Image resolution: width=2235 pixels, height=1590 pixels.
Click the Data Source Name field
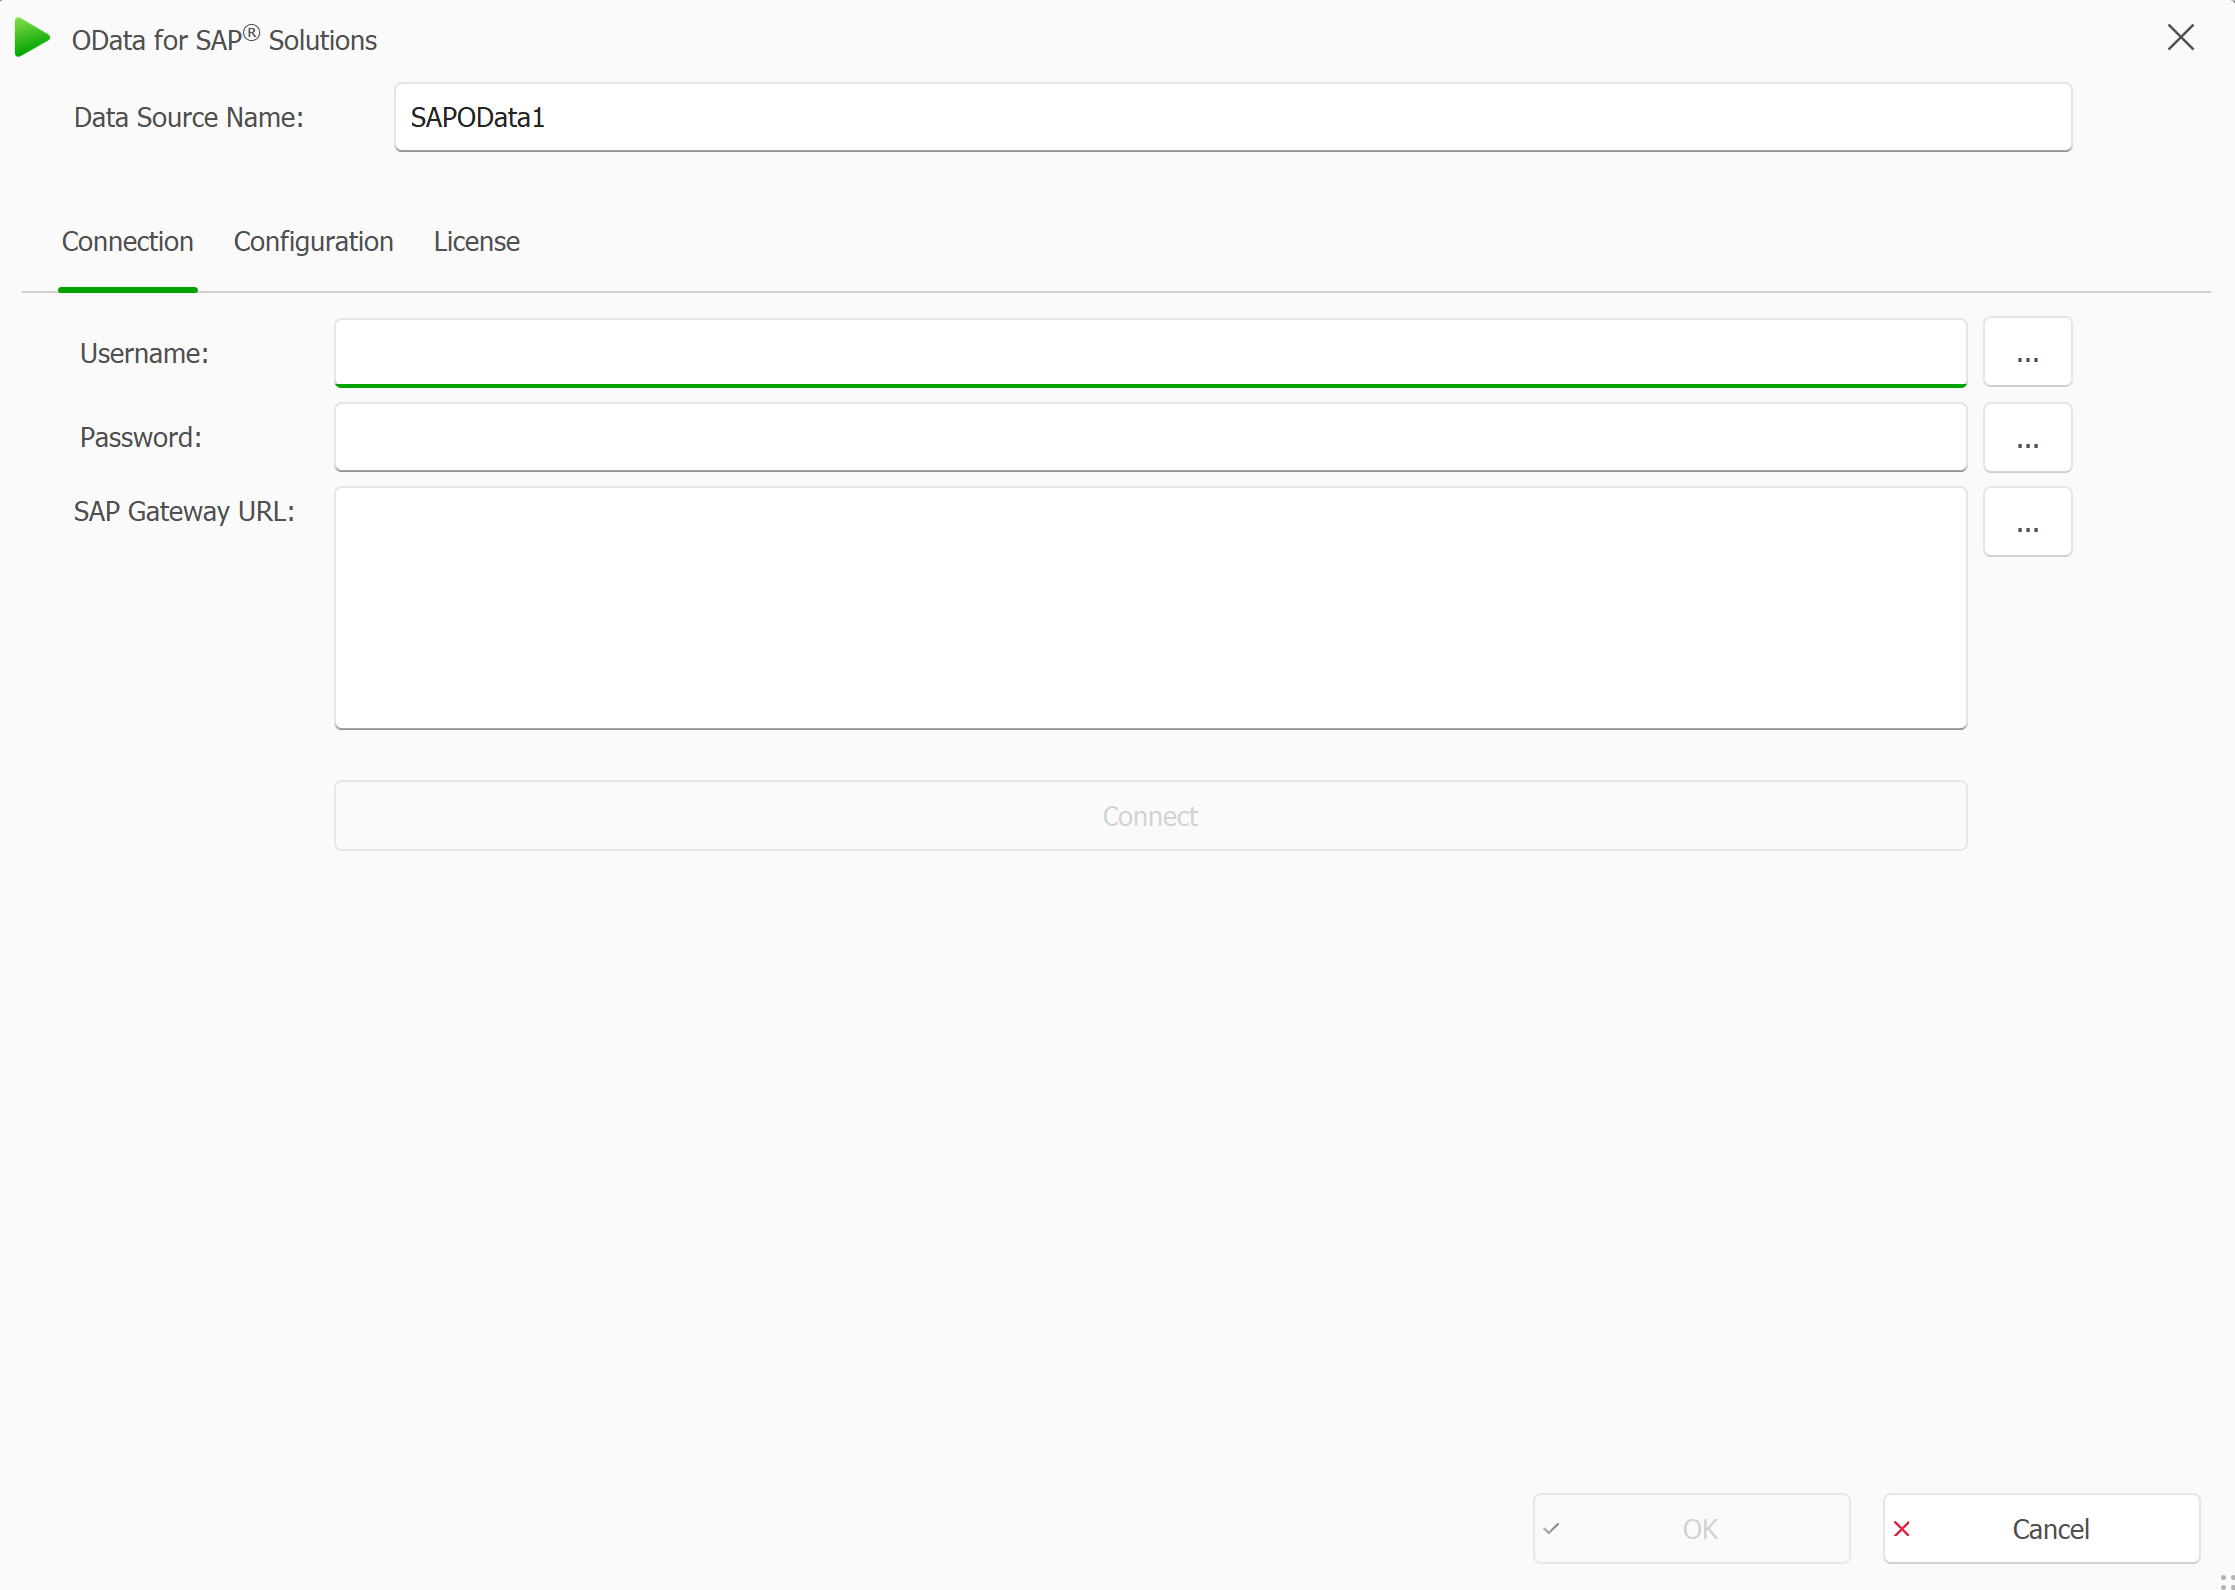(1232, 117)
